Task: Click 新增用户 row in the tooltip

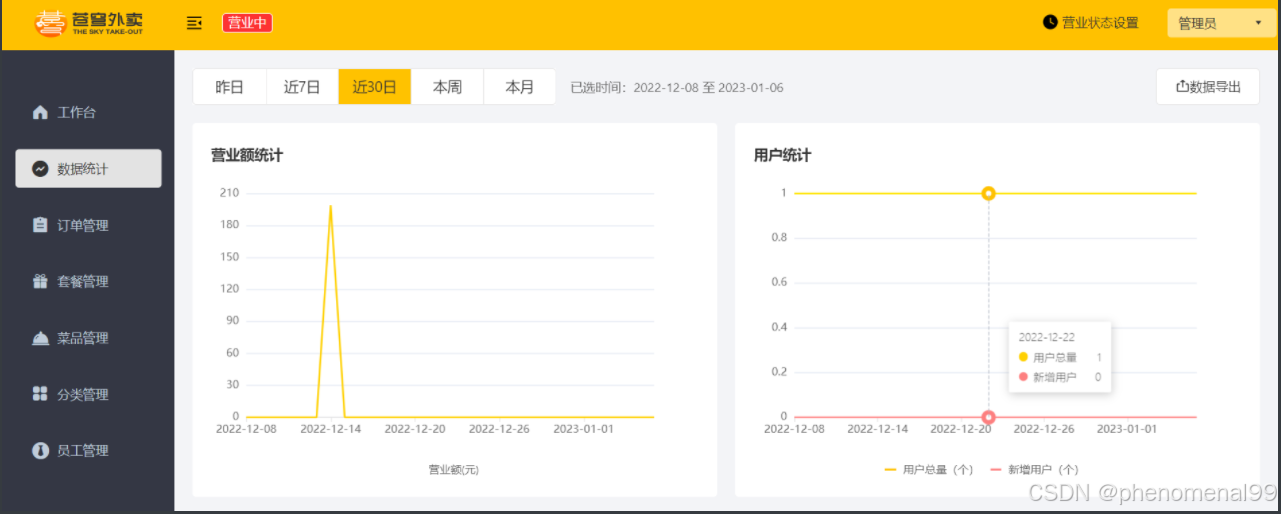Action: pos(1060,377)
